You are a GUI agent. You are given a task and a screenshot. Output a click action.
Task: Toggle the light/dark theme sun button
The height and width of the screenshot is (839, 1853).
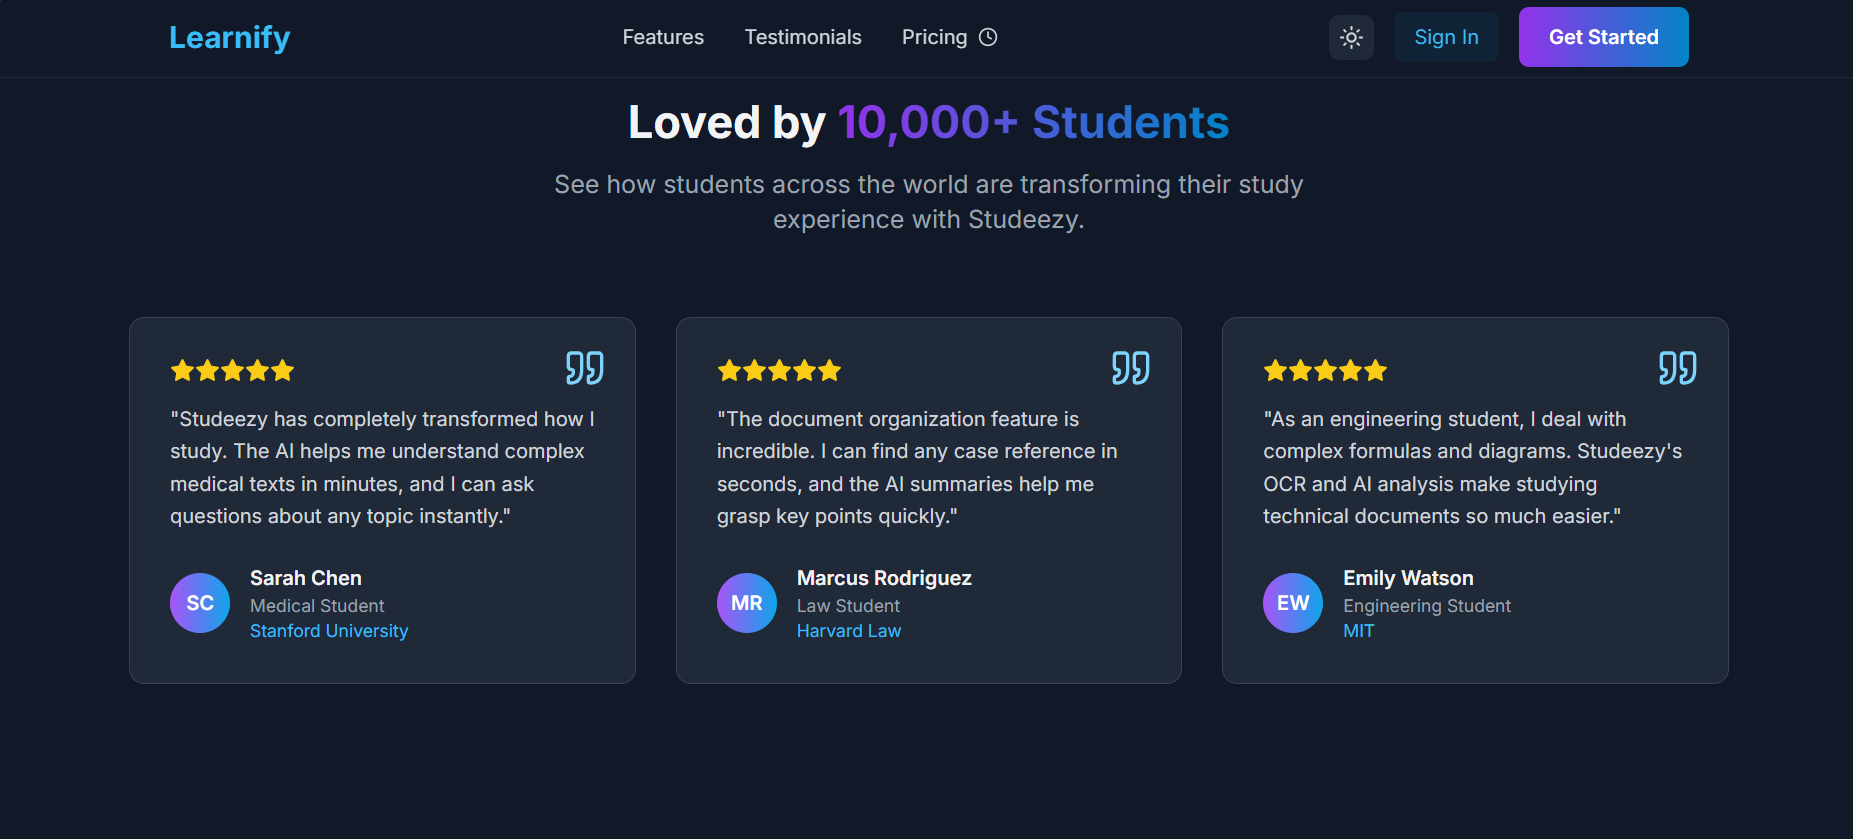(x=1351, y=38)
